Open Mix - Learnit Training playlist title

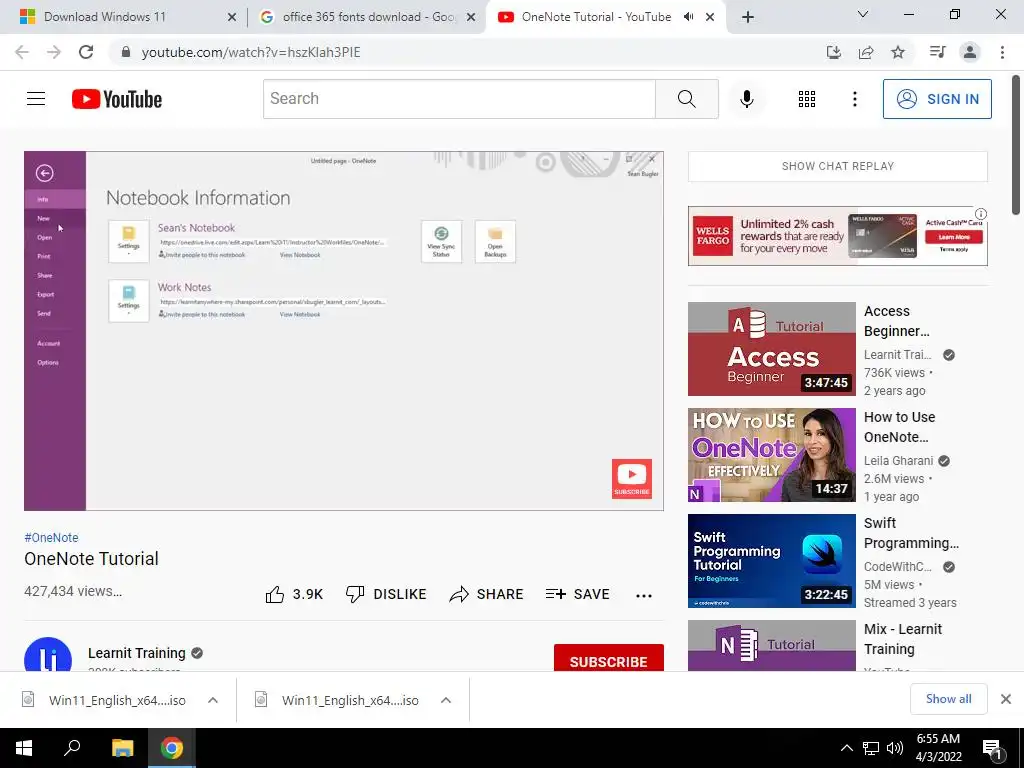[903, 639]
